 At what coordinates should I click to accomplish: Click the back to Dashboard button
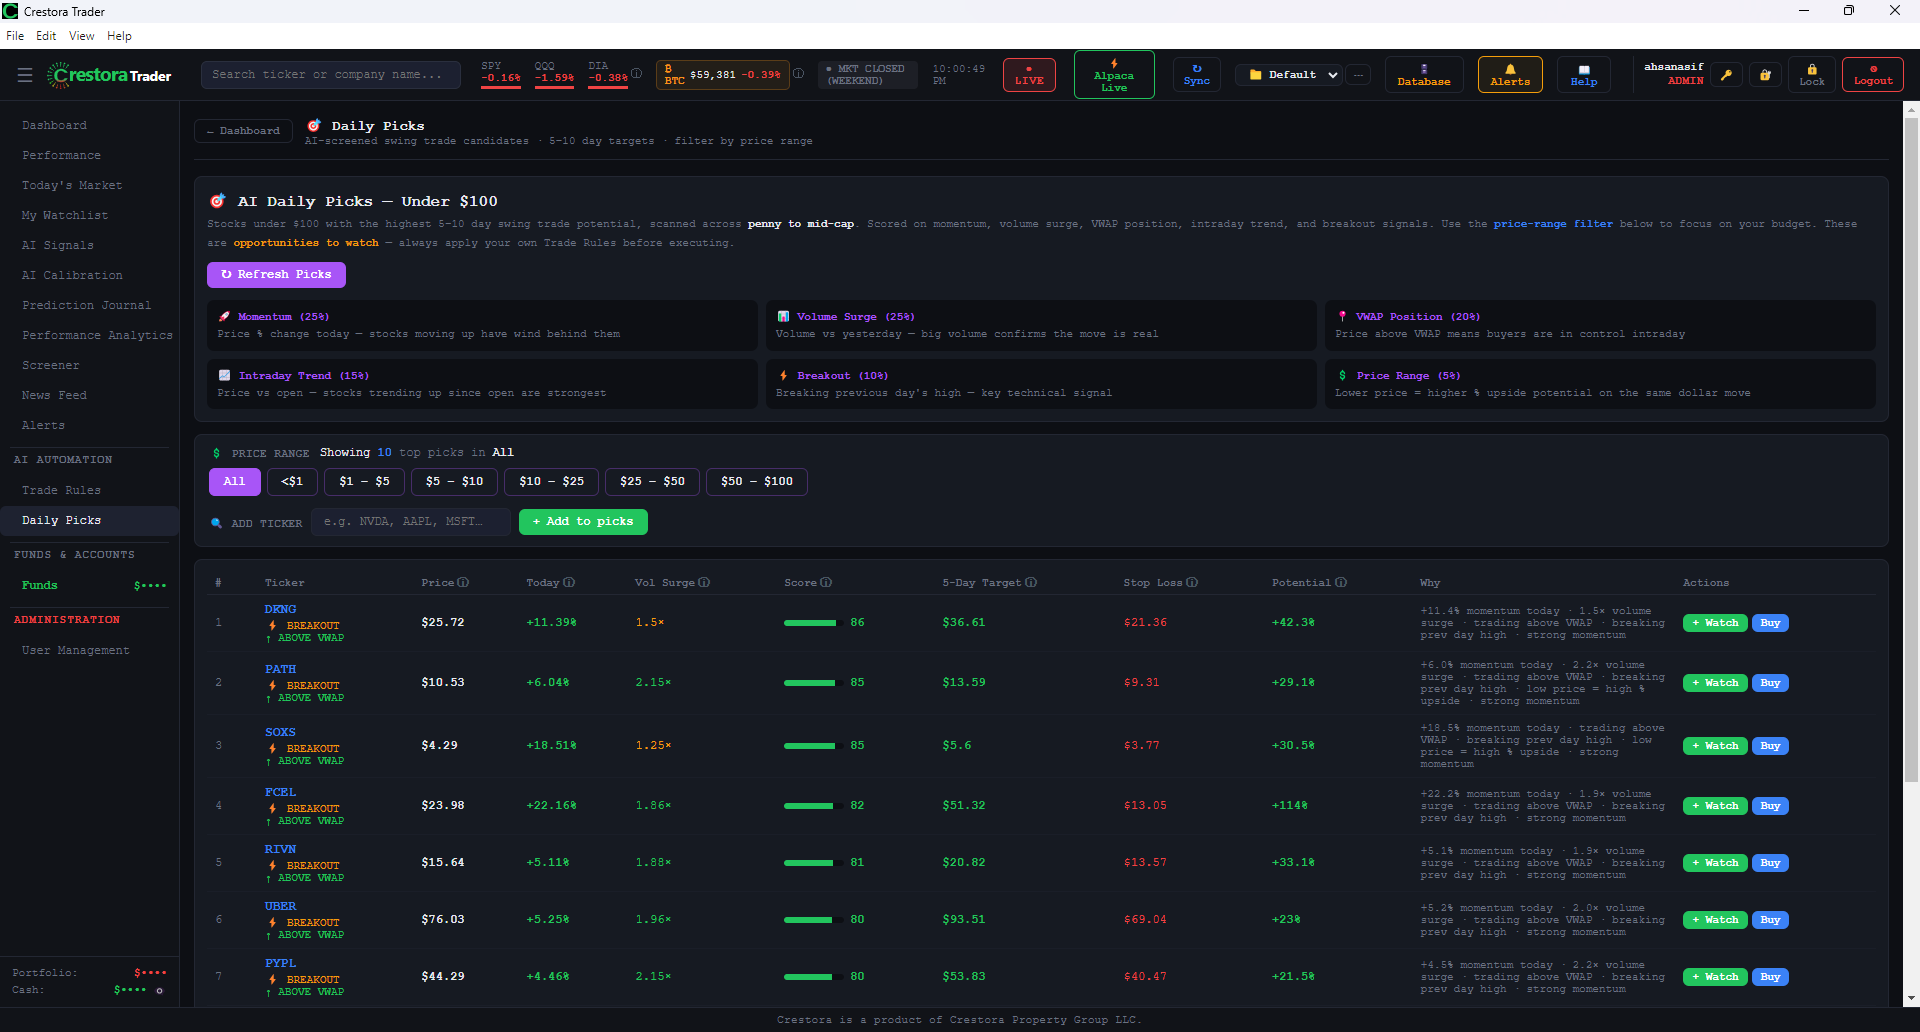[x=243, y=131]
